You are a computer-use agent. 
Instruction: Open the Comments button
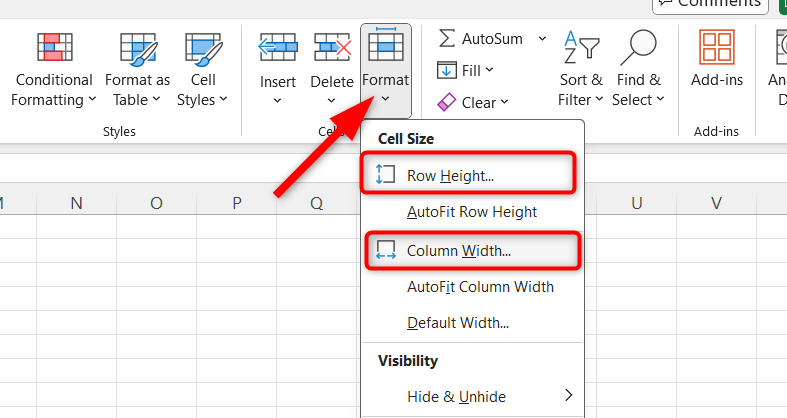click(710, 4)
